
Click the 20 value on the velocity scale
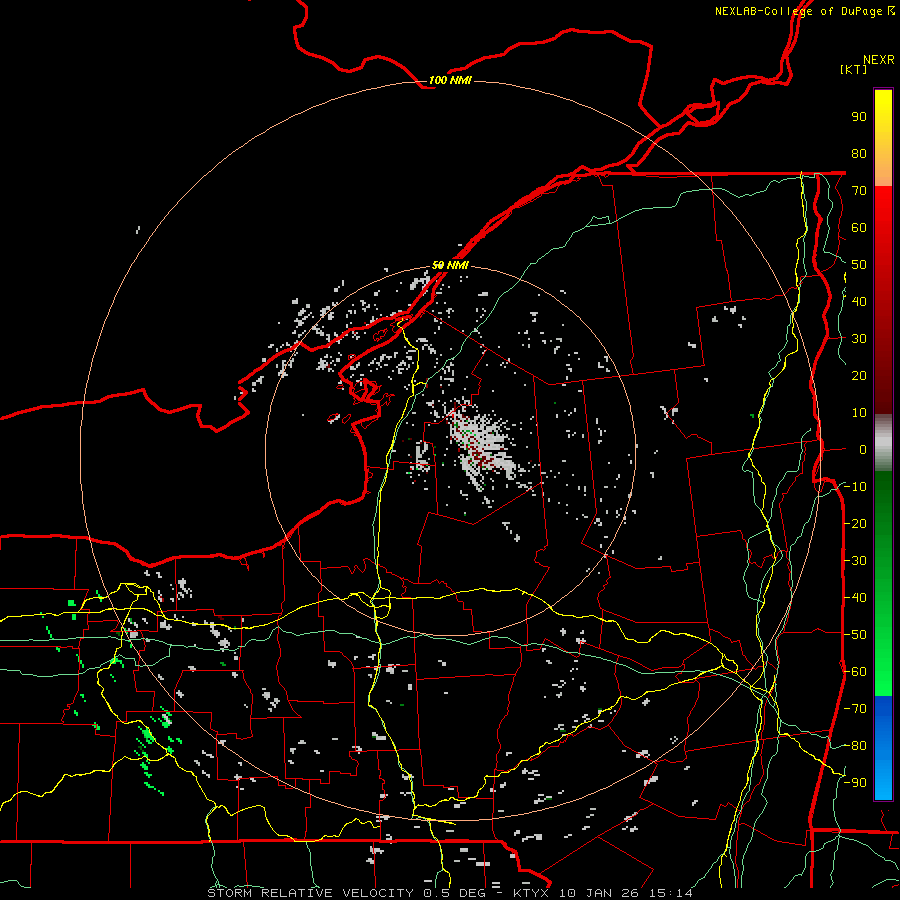coord(859,375)
